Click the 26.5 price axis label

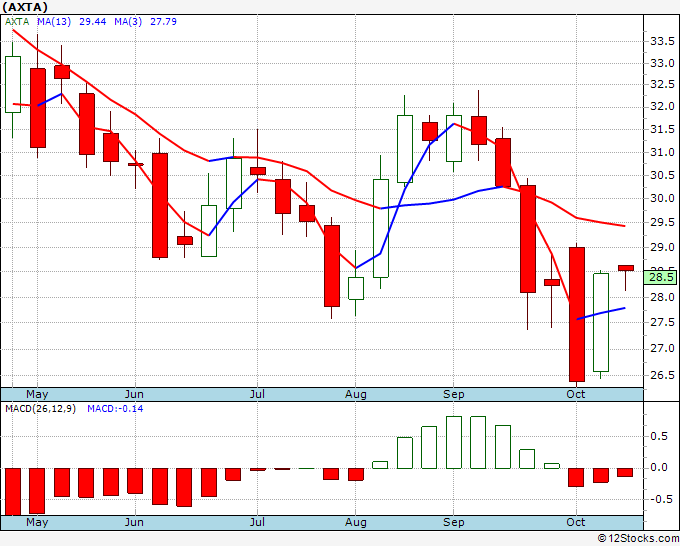coord(662,376)
